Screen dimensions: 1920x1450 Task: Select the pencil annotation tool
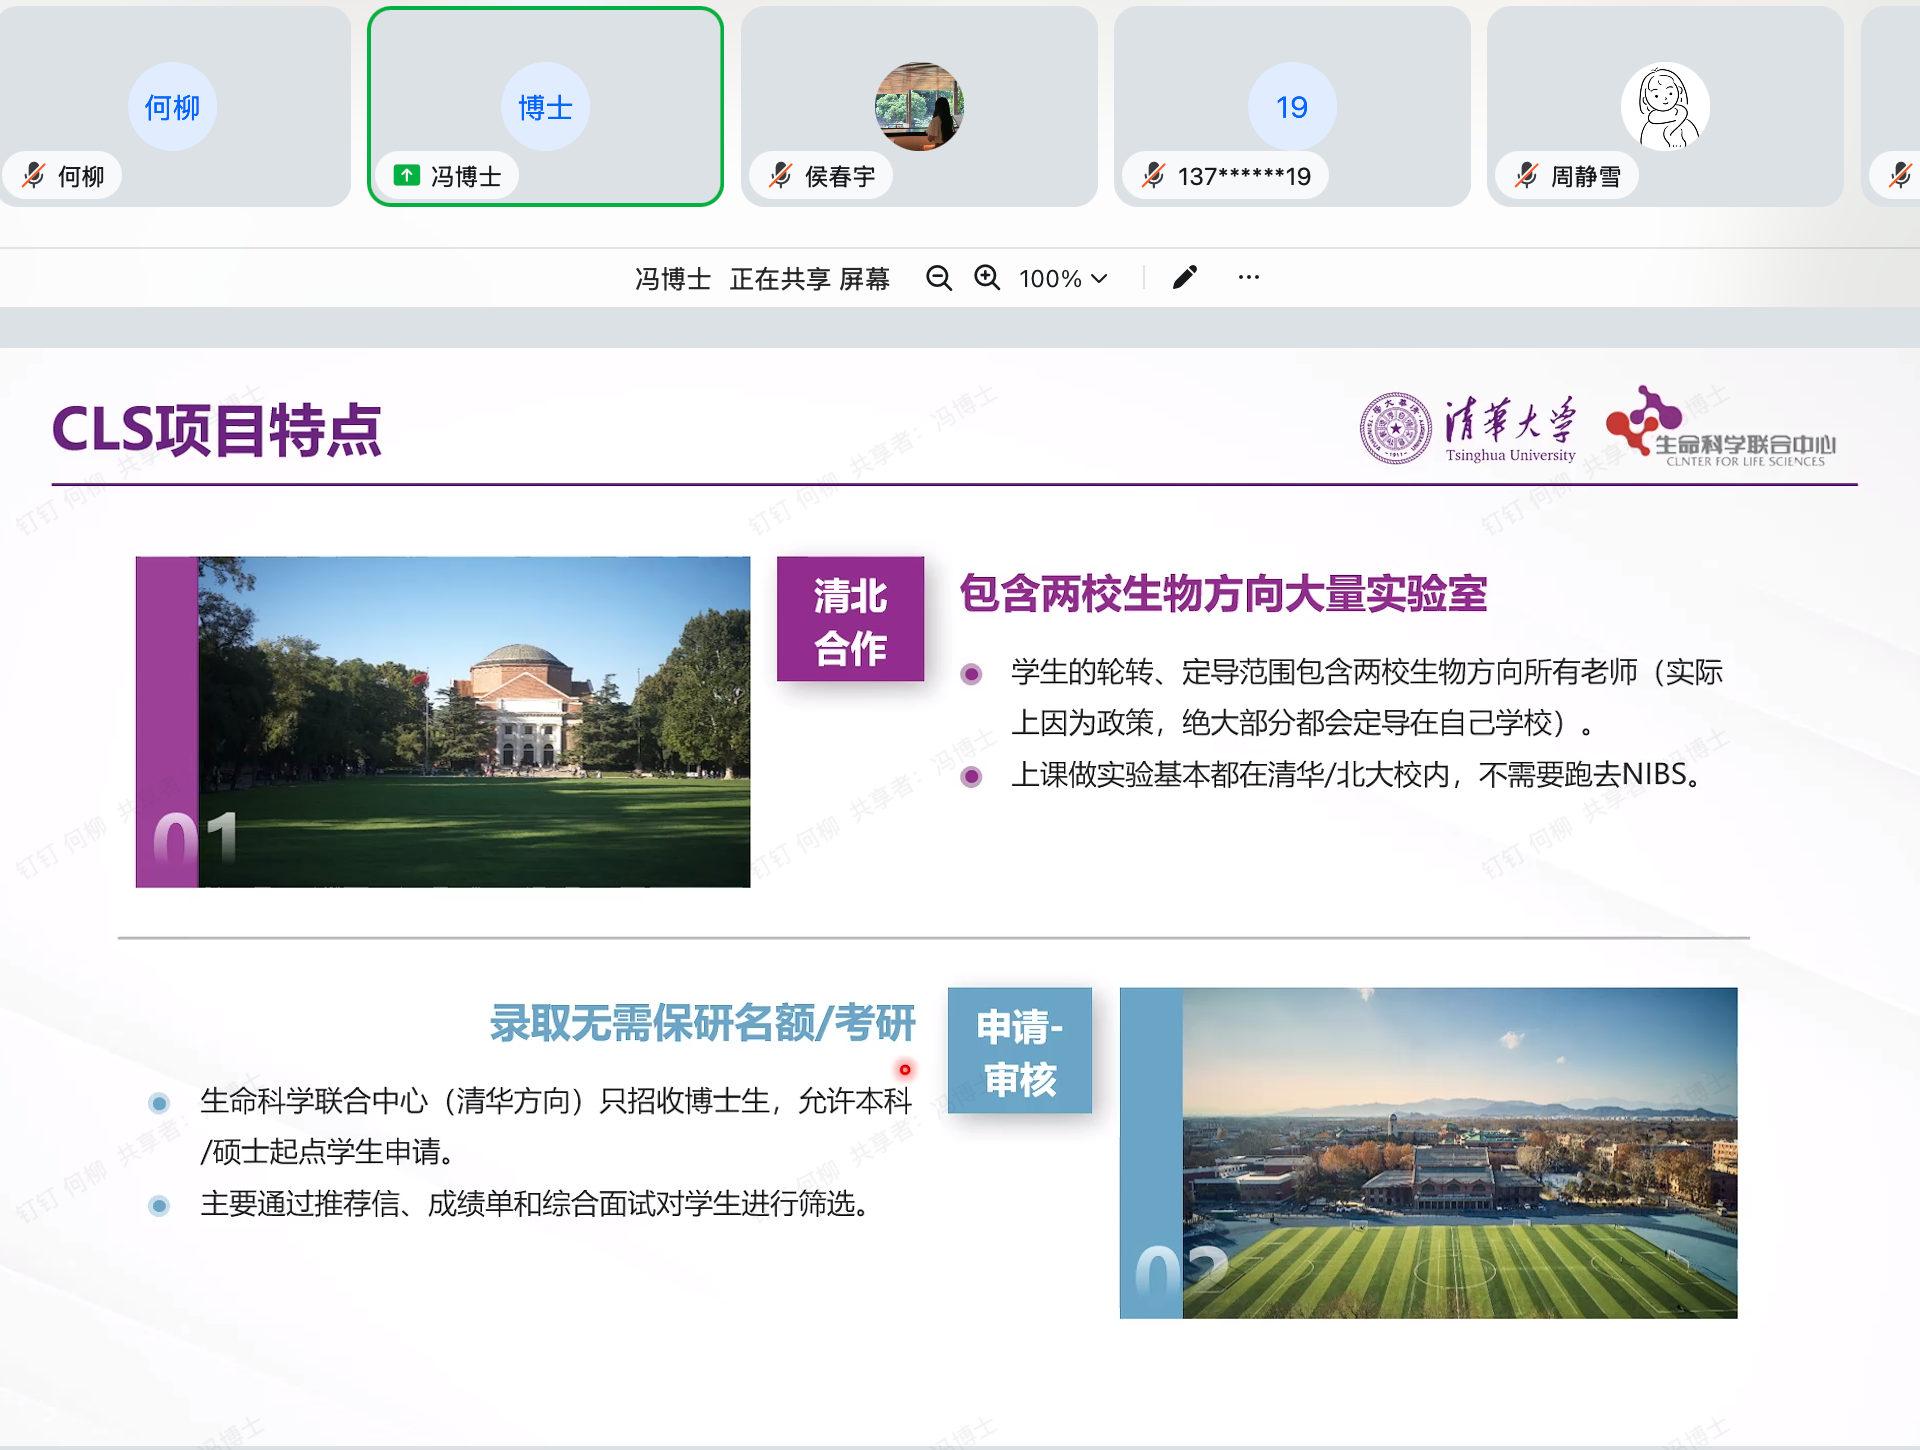coord(1184,278)
